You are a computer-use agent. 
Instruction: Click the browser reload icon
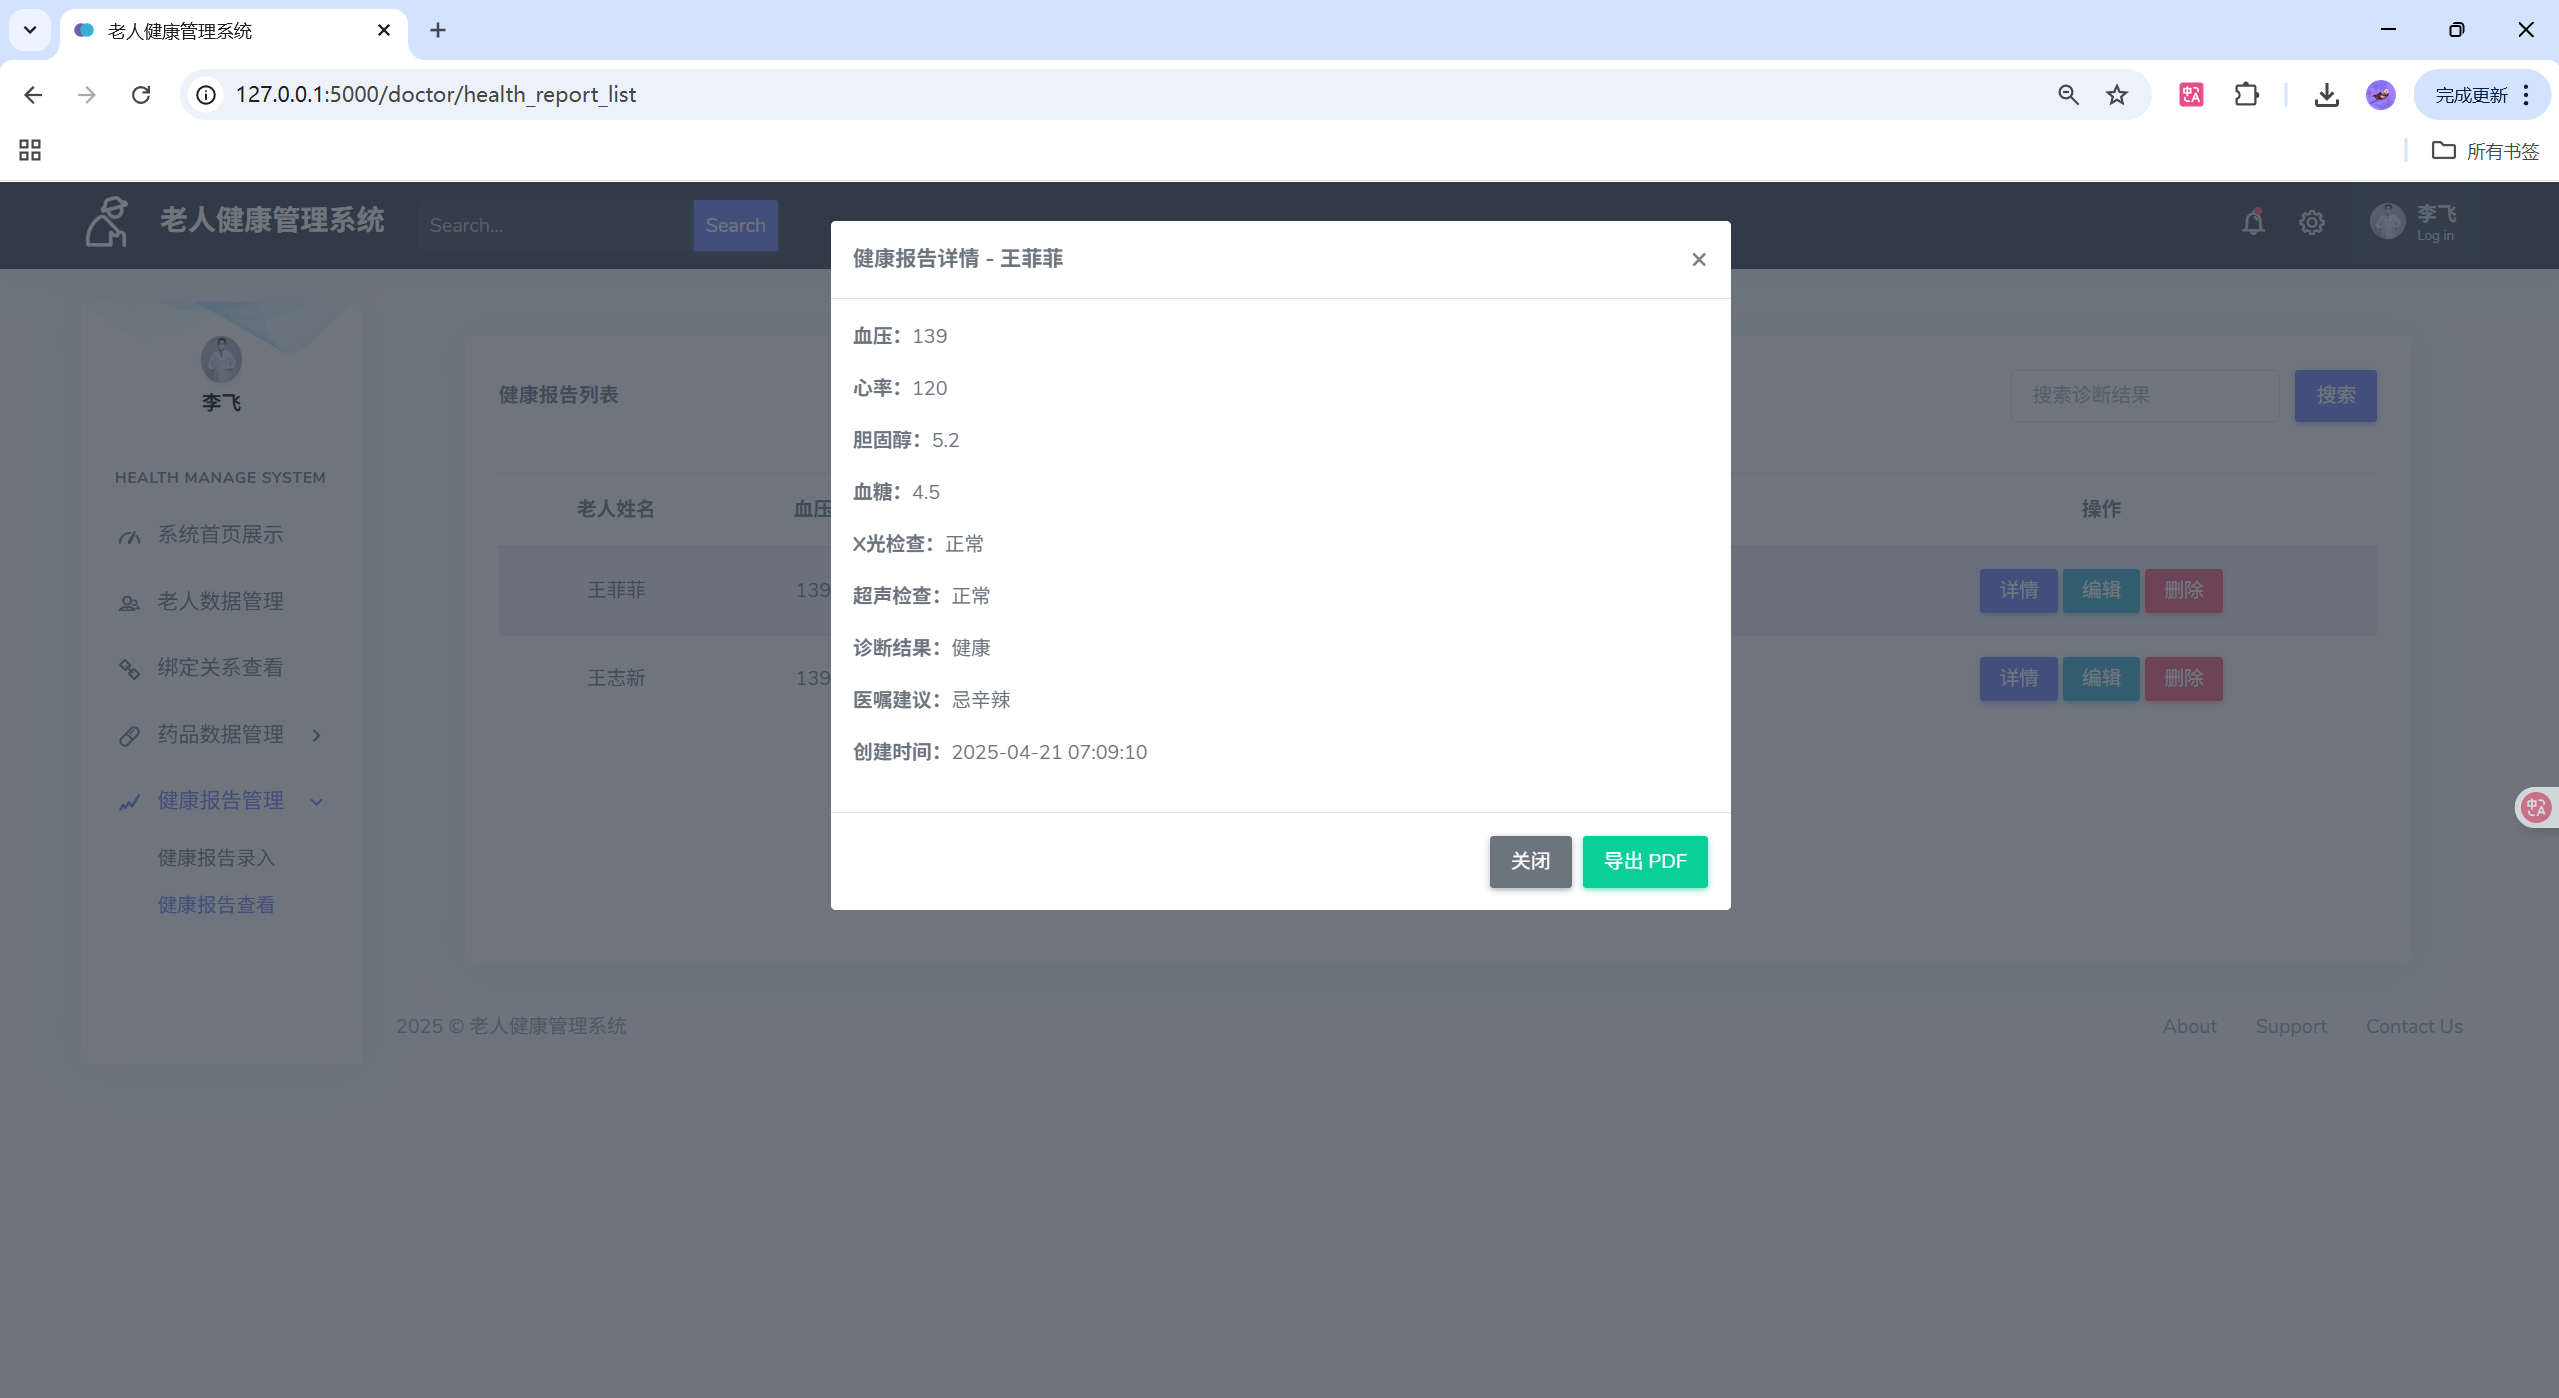(x=141, y=95)
